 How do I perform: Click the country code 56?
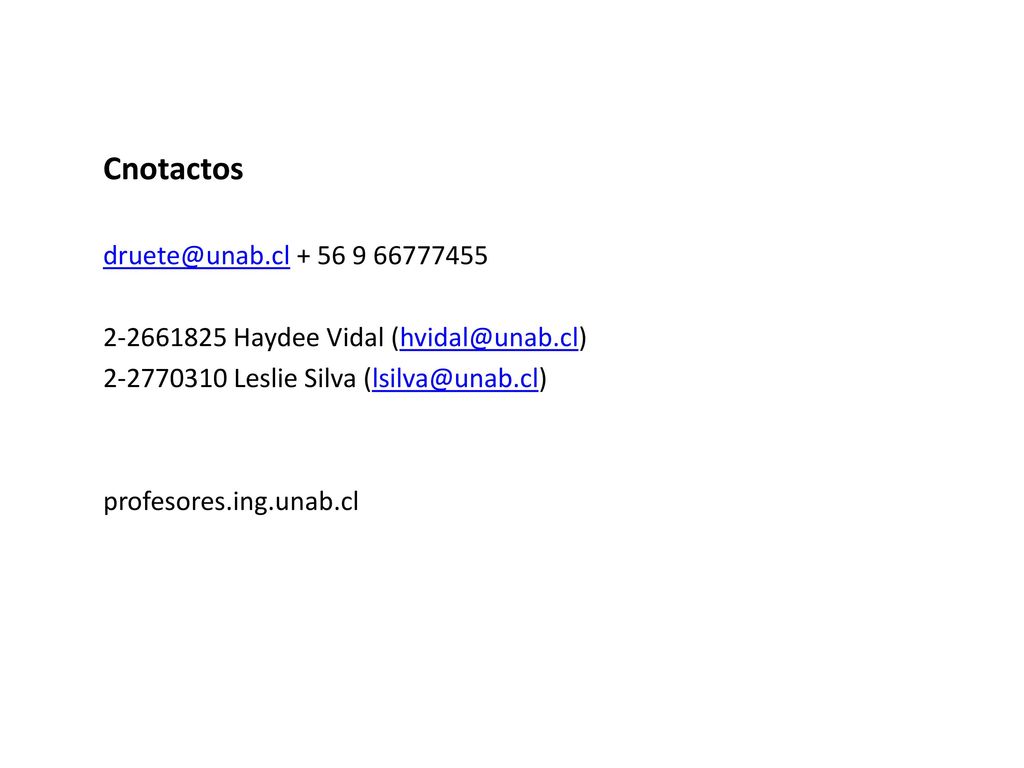coord(331,255)
